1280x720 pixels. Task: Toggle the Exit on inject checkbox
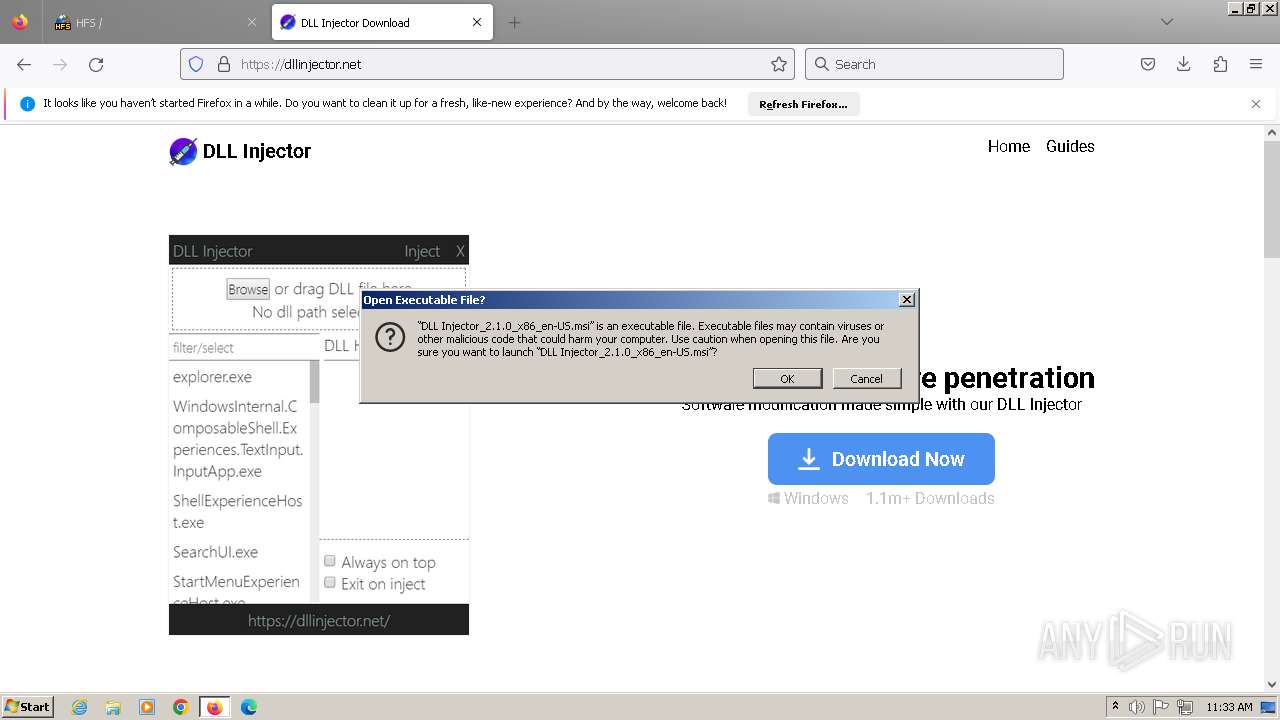click(330, 583)
